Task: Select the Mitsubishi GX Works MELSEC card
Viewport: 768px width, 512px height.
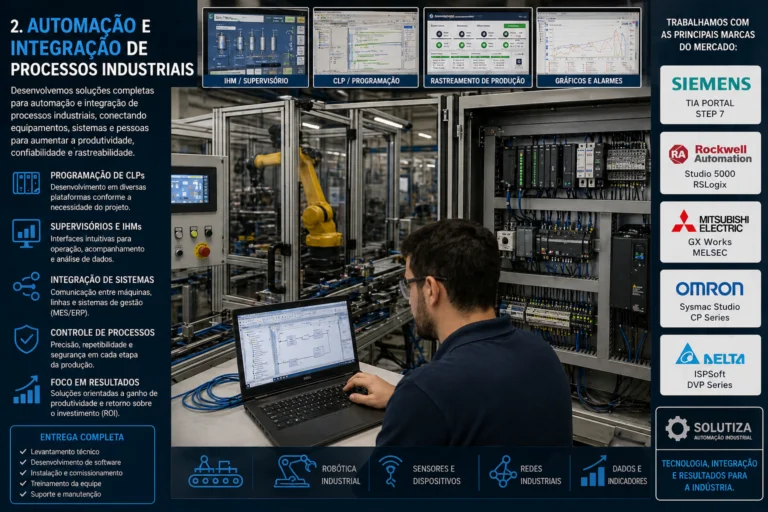Action: [710, 232]
